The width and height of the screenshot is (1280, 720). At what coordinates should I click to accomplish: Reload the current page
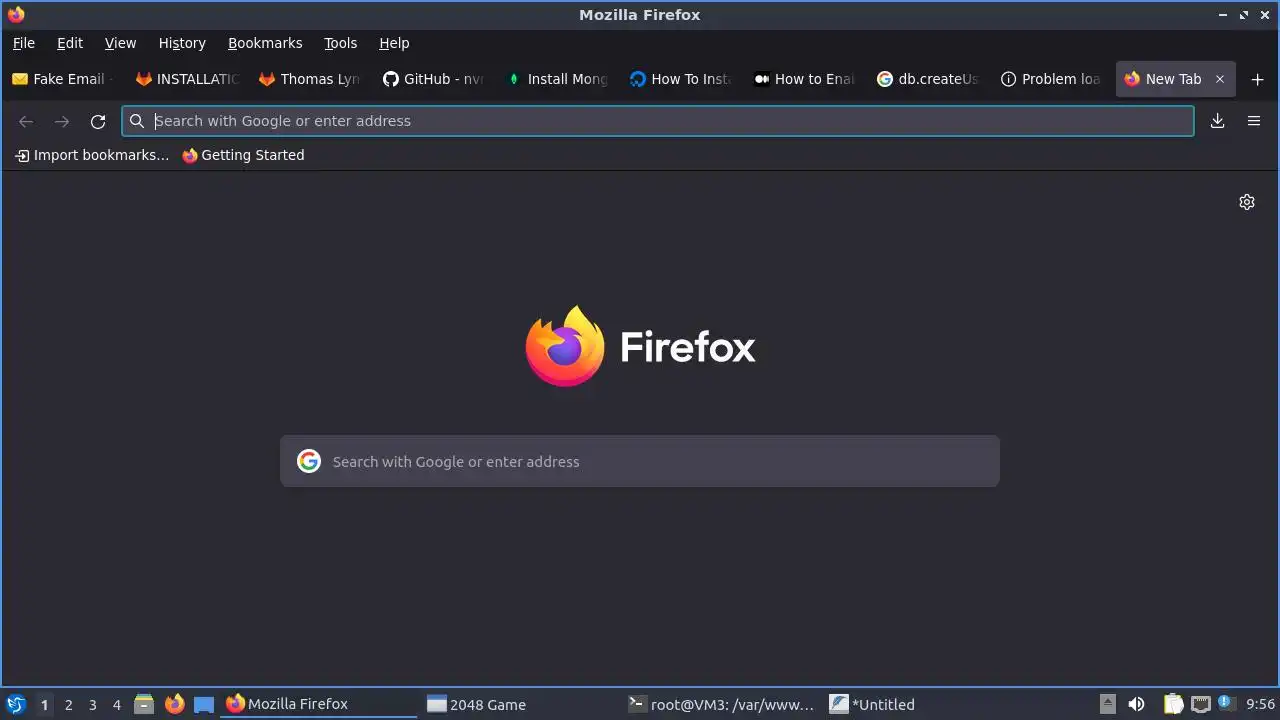click(98, 121)
